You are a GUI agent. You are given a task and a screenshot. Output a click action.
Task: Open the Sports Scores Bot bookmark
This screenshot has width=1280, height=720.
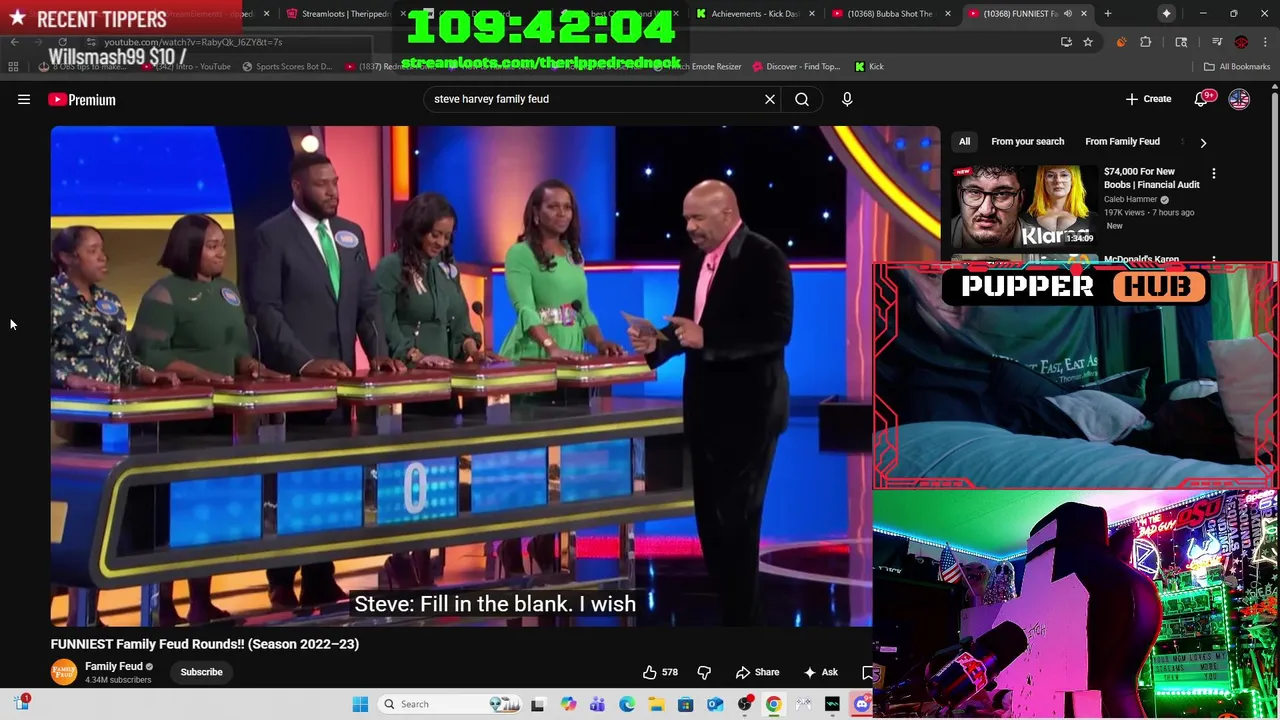point(286,67)
